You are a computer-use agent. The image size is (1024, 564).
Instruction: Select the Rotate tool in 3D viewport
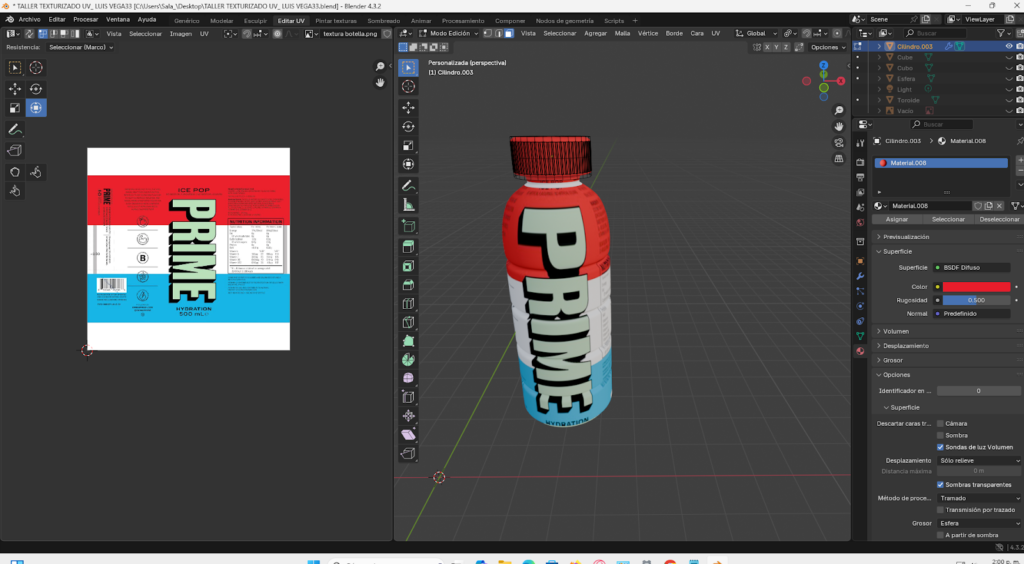[x=408, y=127]
